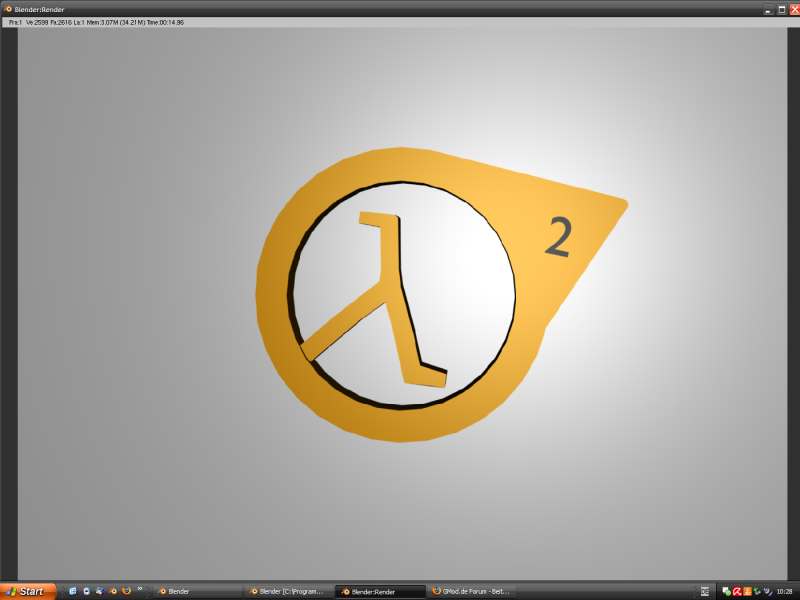800x600 pixels.
Task: Click the red Avira antivirus tray icon
Action: (x=737, y=591)
